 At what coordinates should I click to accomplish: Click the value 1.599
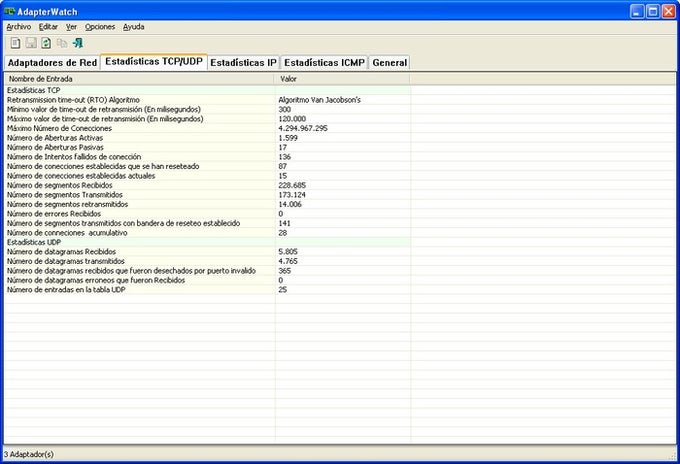click(288, 138)
